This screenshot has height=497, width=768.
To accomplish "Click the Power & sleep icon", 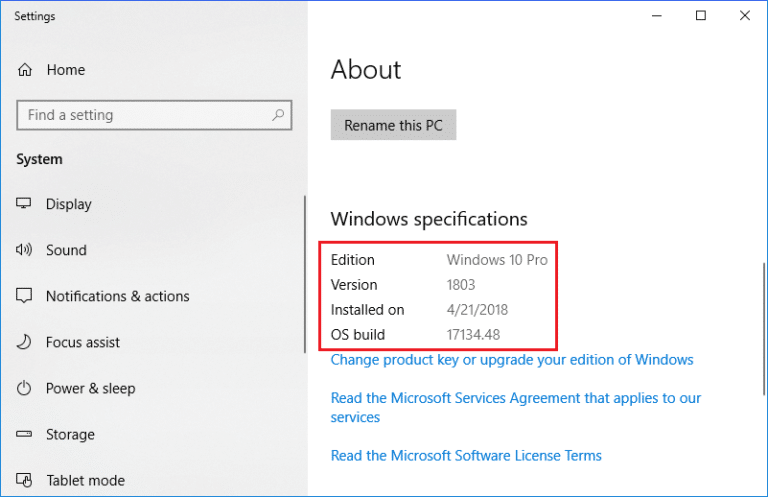I will [25, 388].
